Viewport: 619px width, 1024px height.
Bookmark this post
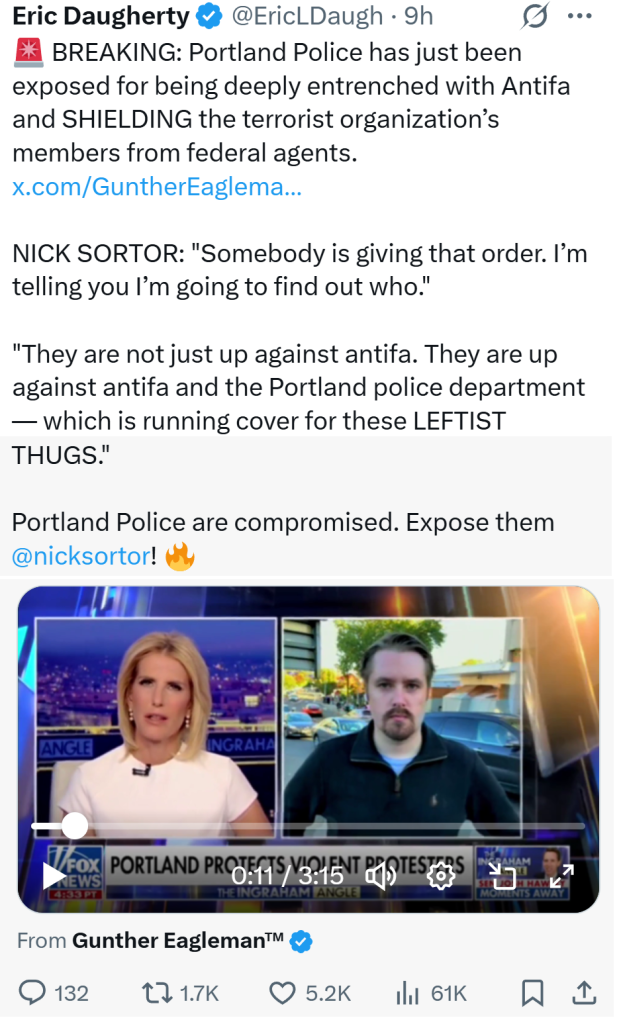click(532, 993)
